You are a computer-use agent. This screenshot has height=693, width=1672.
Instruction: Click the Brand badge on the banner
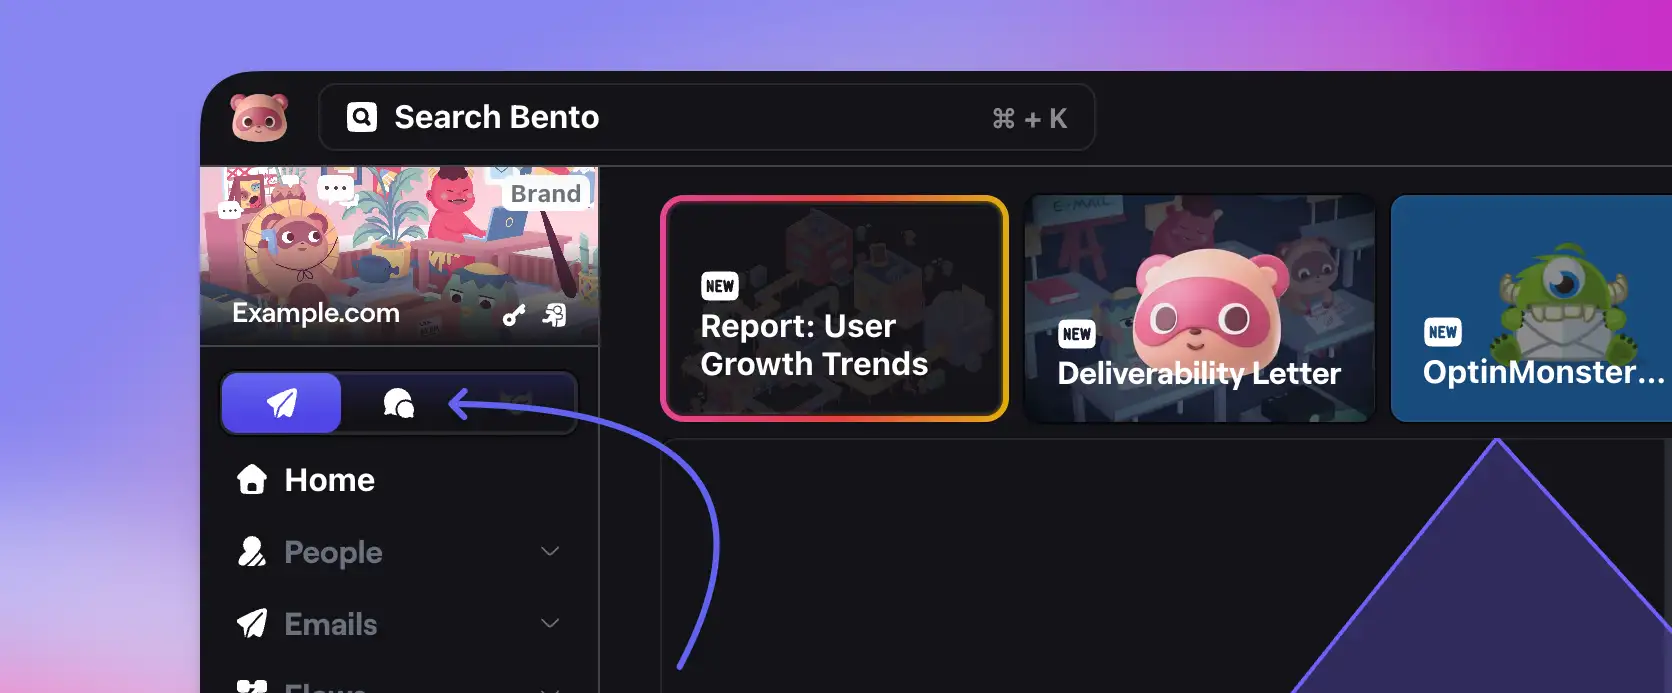point(545,193)
